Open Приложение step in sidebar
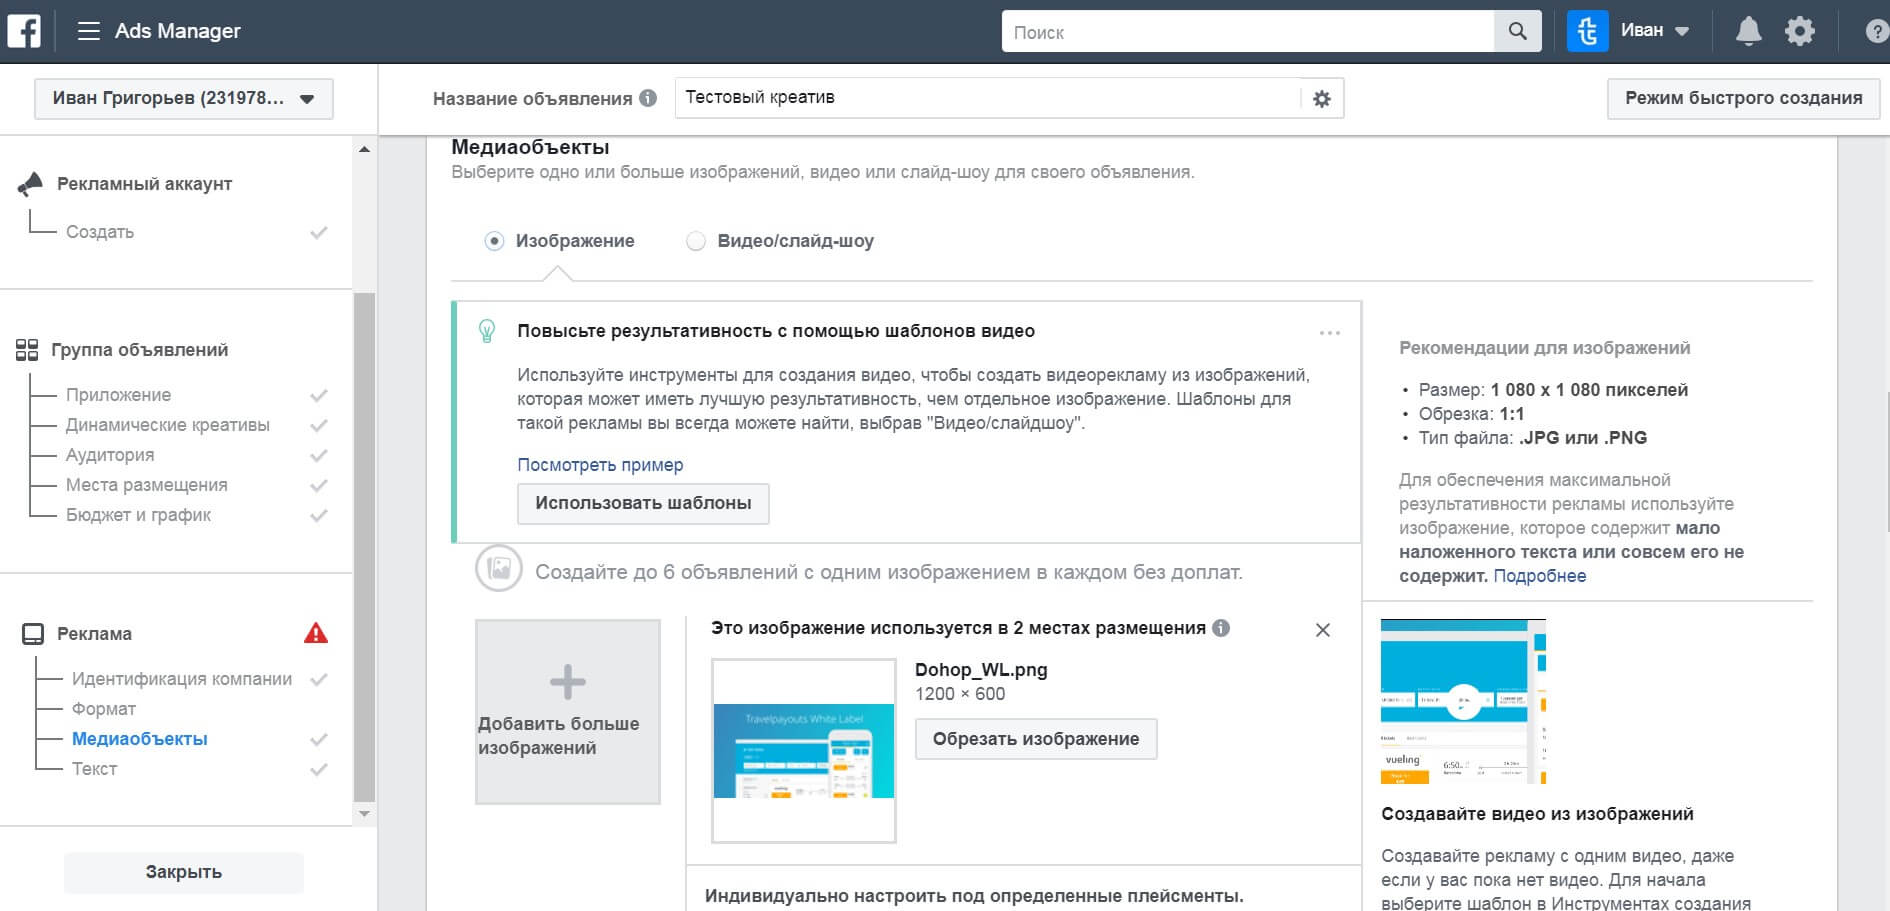This screenshot has height=911, width=1890. 118,395
